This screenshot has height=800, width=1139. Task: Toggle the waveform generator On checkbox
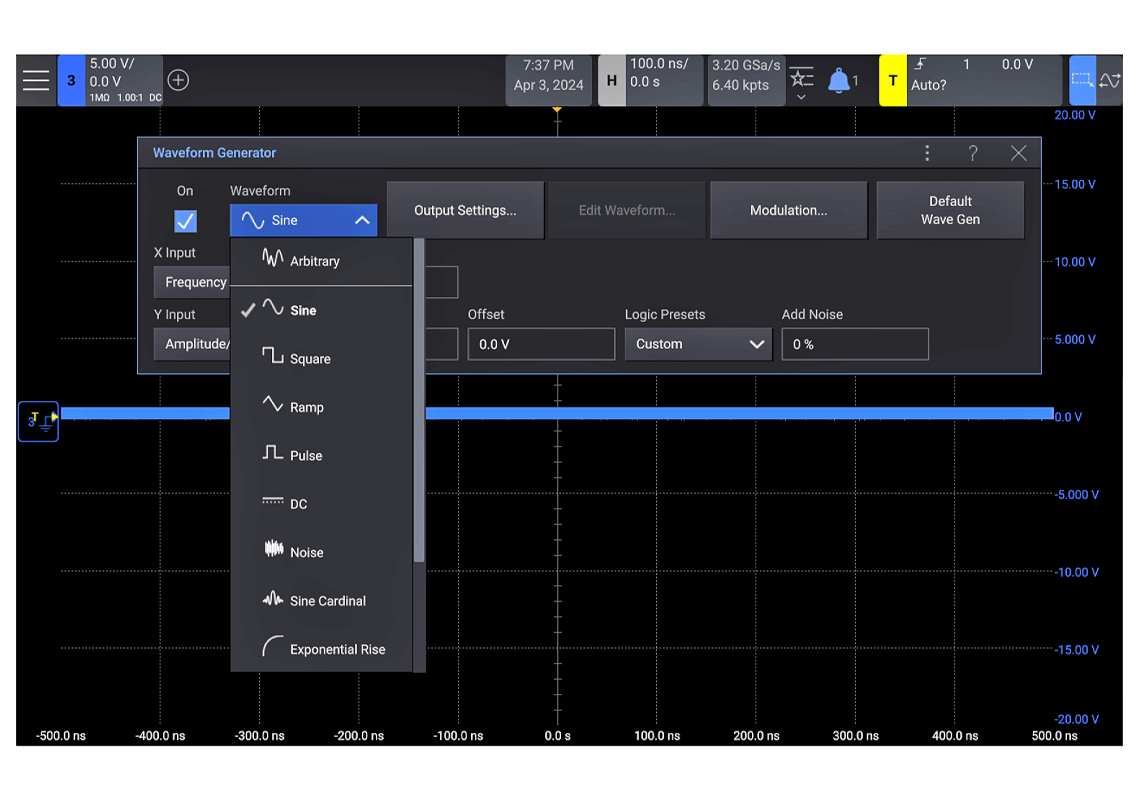(185, 221)
